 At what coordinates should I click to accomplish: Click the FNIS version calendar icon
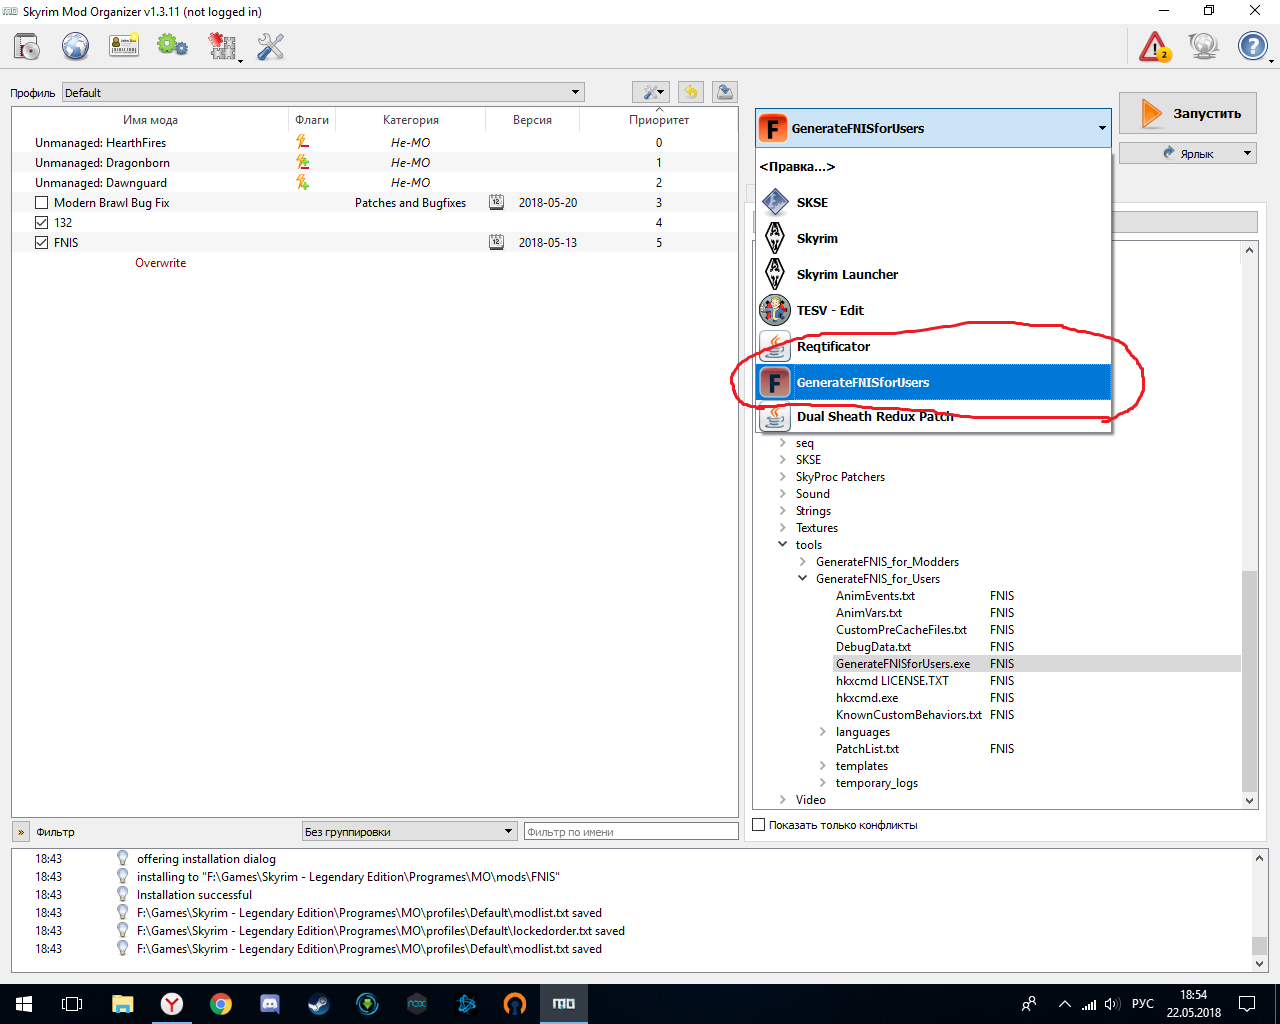496,242
